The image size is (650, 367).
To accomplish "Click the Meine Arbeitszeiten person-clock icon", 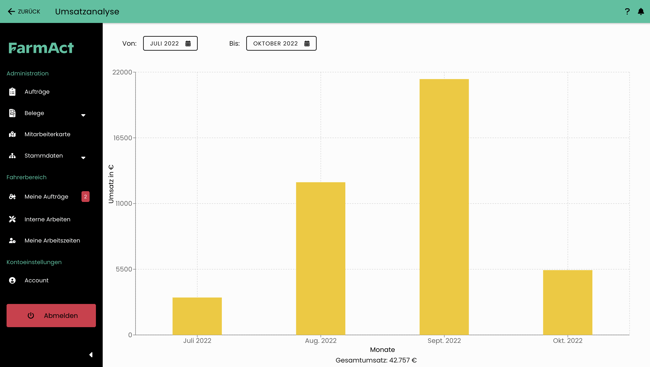I will pyautogui.click(x=12, y=241).
